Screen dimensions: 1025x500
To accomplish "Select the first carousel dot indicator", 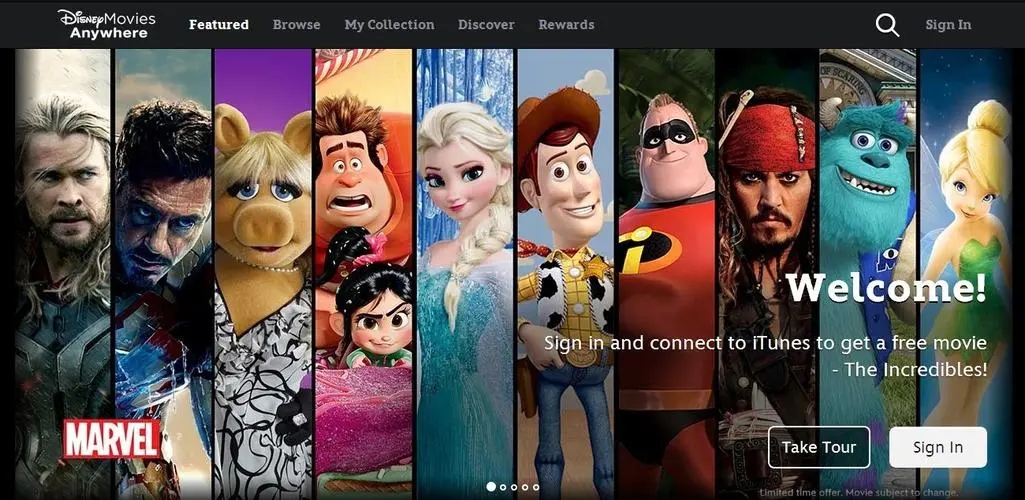I will [491, 487].
